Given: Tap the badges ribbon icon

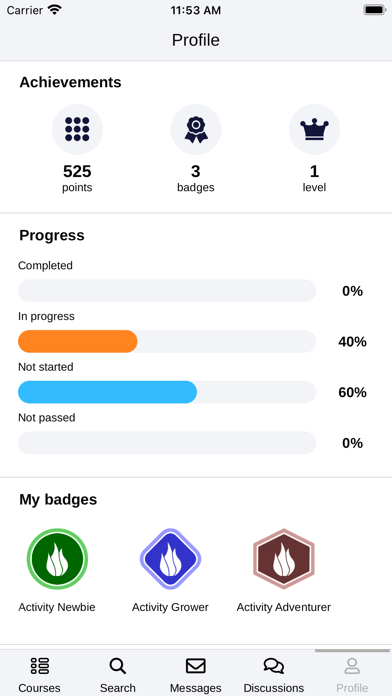Looking at the screenshot, I should [x=196, y=129].
